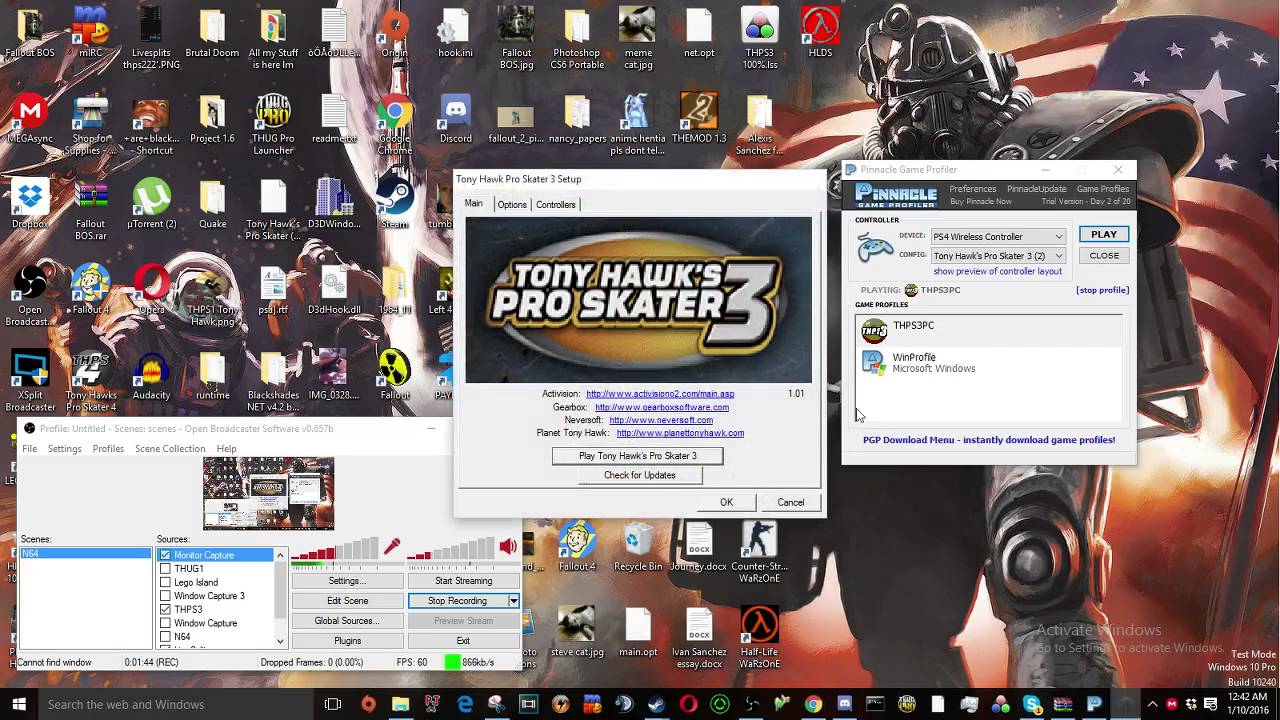Open MEGAsync desktop icon
The height and width of the screenshot is (720, 1280).
pos(30,120)
